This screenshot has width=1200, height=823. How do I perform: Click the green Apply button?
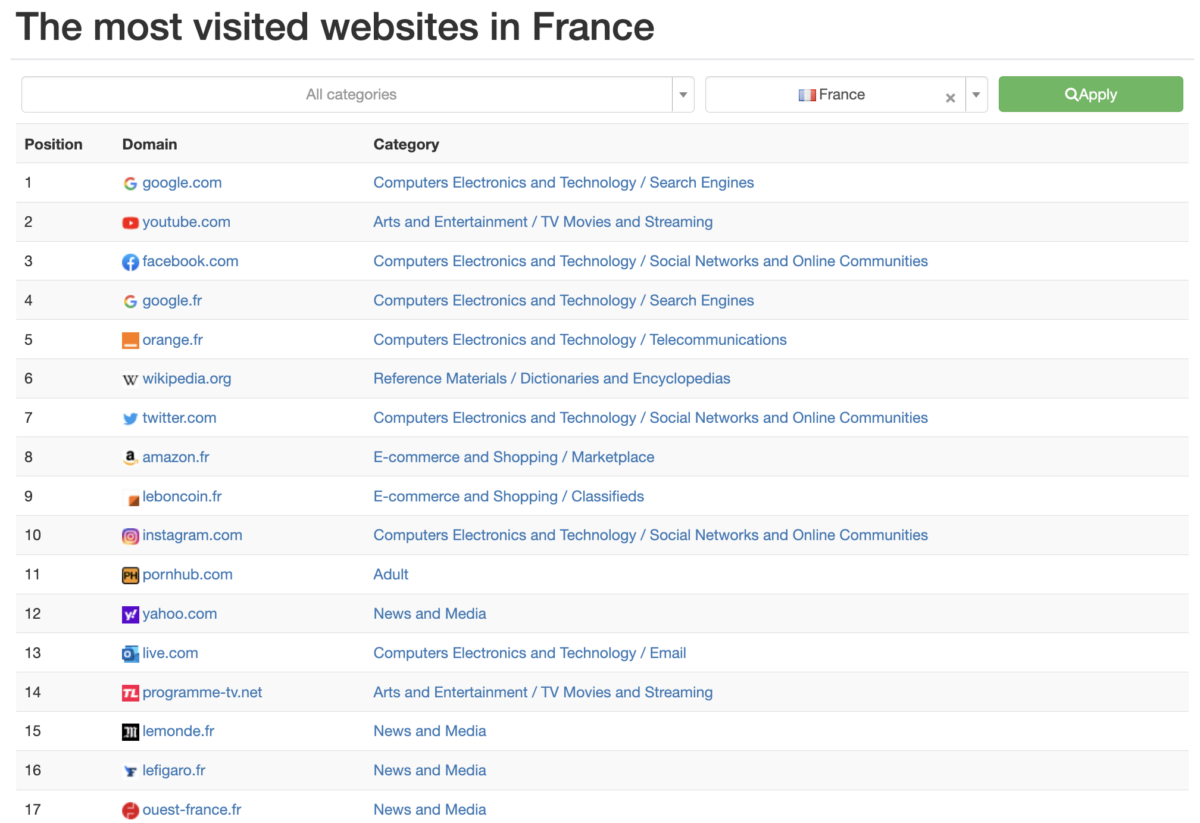coord(1090,94)
